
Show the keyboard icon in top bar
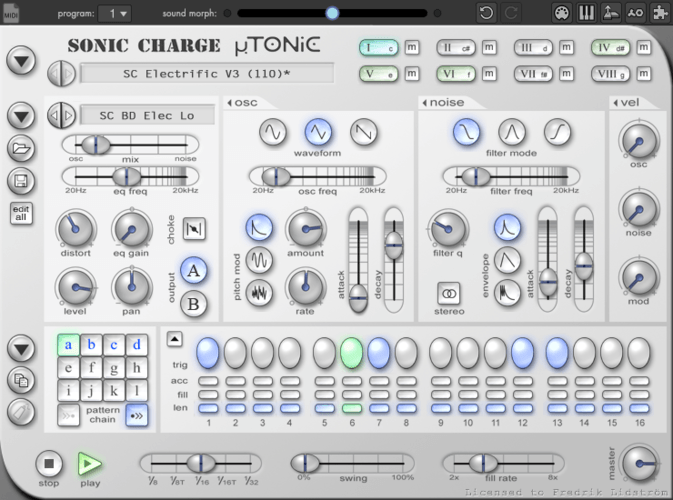586,13
